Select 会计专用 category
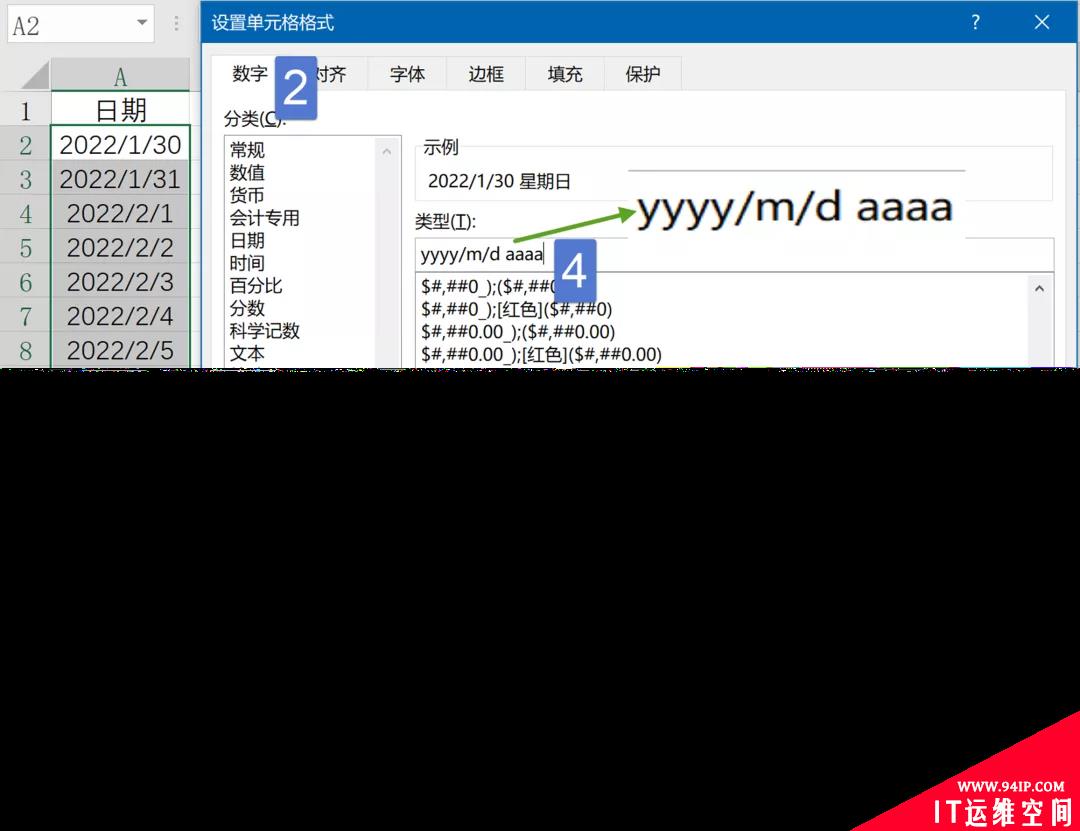This screenshot has height=831, width=1080. [x=264, y=218]
